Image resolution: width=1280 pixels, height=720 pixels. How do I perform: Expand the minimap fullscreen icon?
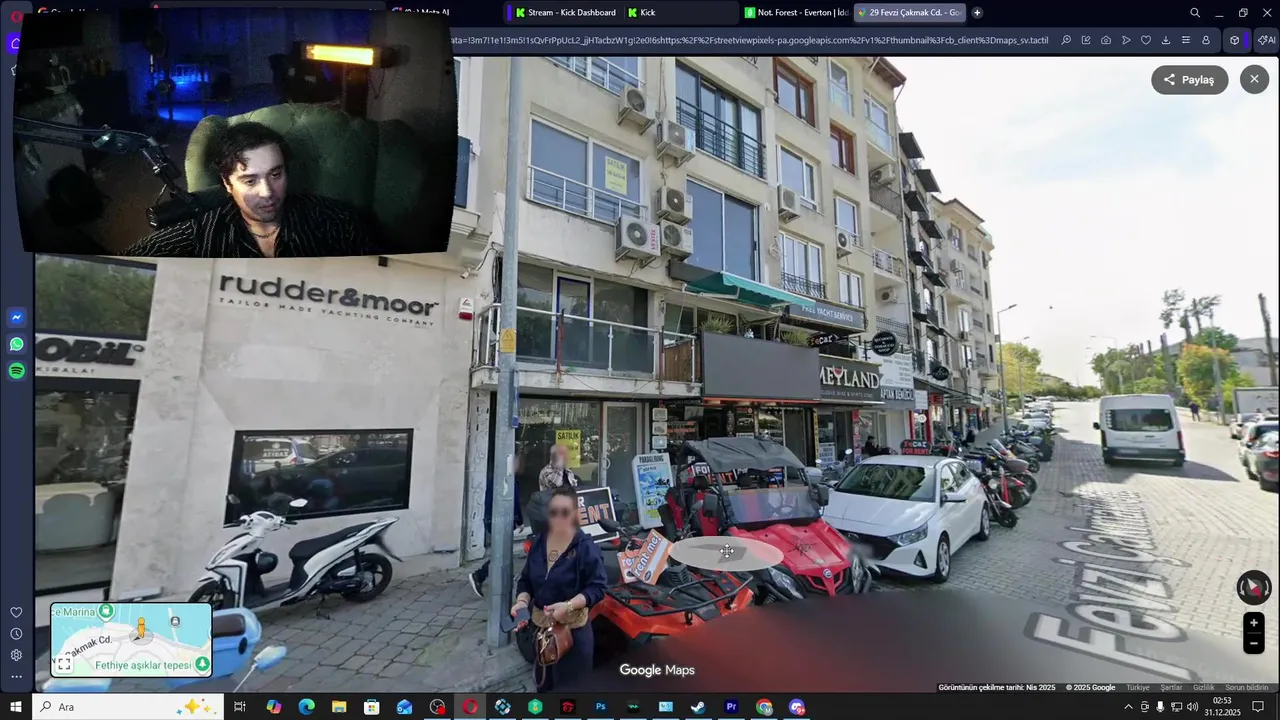coord(64,664)
